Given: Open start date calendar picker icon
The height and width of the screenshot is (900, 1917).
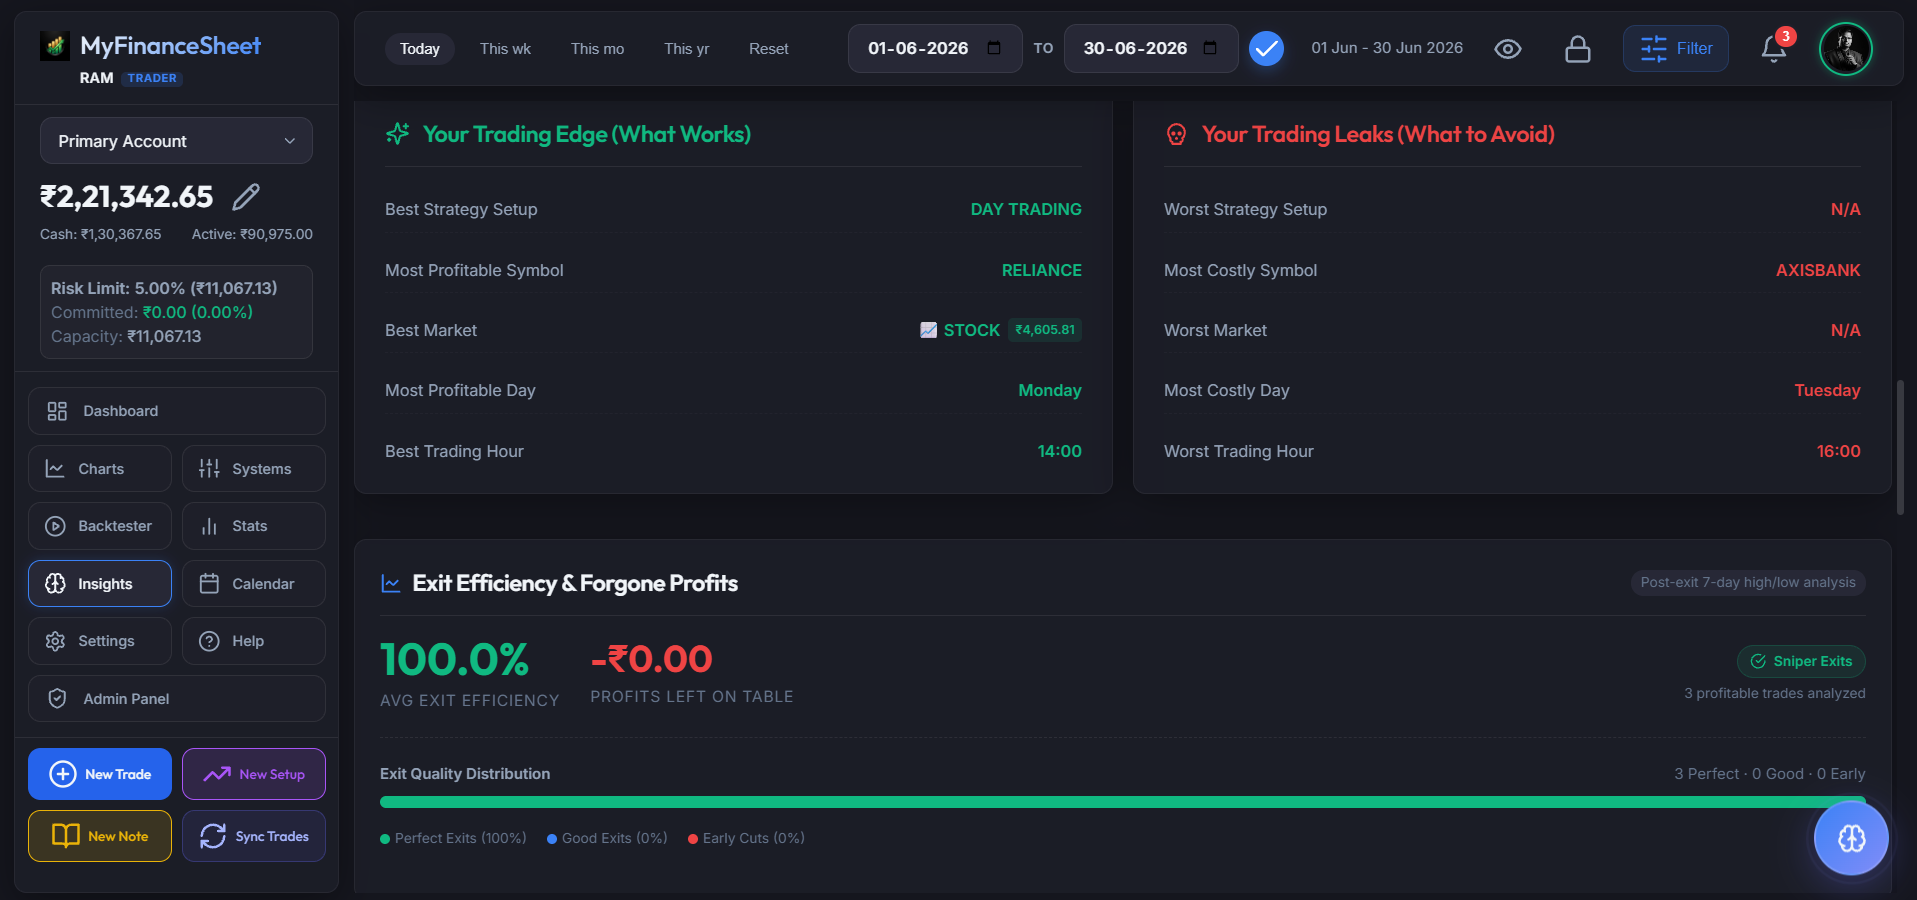Looking at the screenshot, I should tap(994, 48).
